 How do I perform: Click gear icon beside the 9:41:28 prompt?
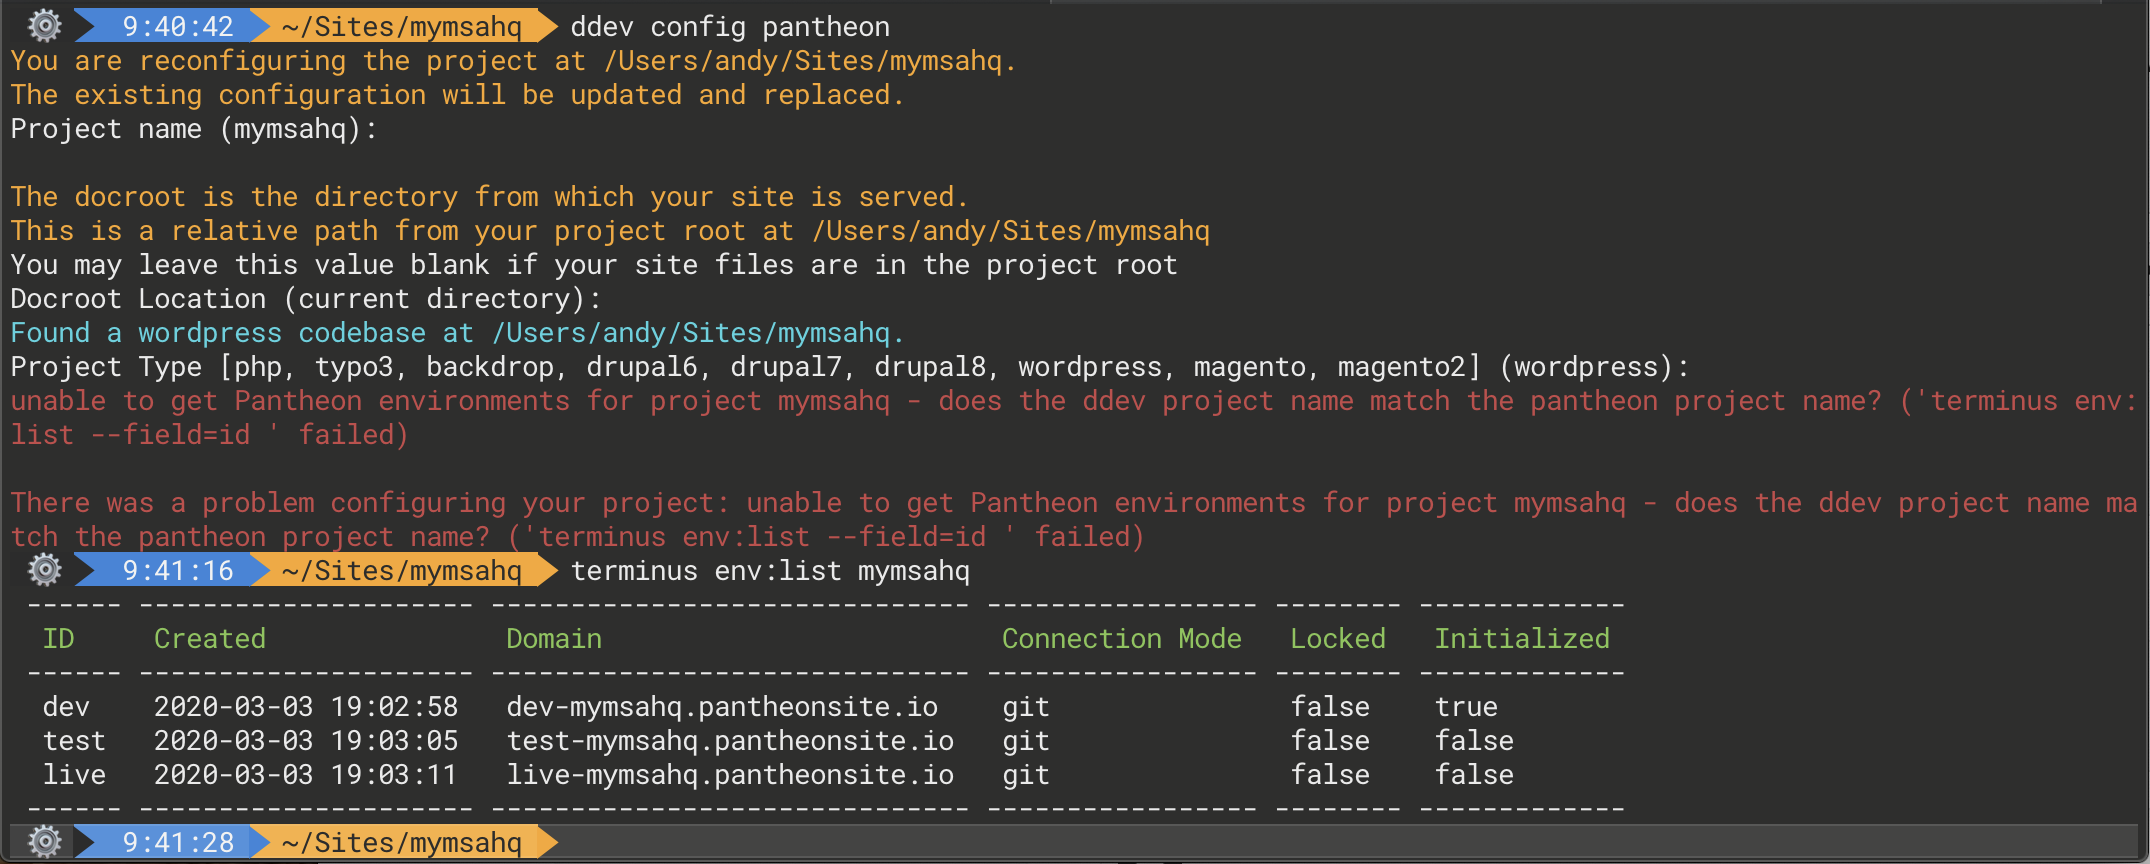coord(44,842)
